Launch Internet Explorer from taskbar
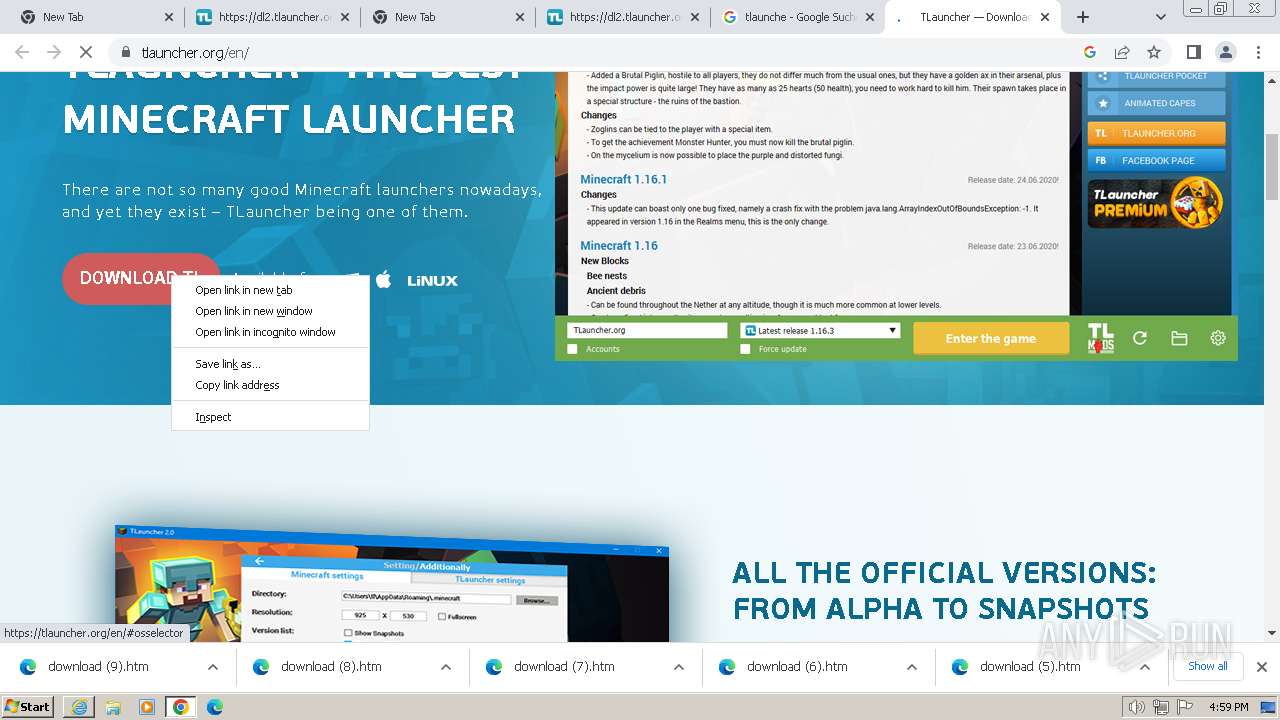Screen dimensions: 1280x720 click(x=78, y=707)
